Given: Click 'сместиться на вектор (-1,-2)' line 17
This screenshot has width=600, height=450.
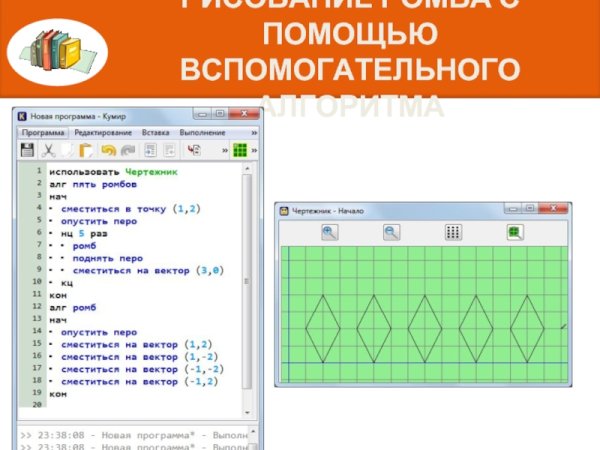Looking at the screenshot, I should (142, 369).
